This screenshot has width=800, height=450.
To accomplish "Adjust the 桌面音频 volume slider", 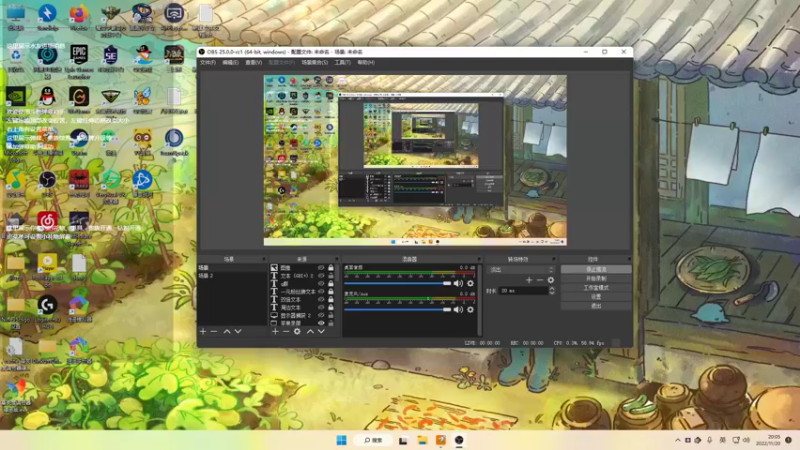I will [x=398, y=283].
